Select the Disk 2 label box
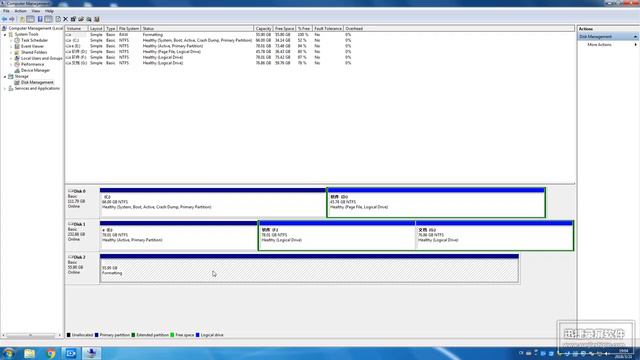Image resolution: width=640 pixels, height=360 pixels. point(82,269)
